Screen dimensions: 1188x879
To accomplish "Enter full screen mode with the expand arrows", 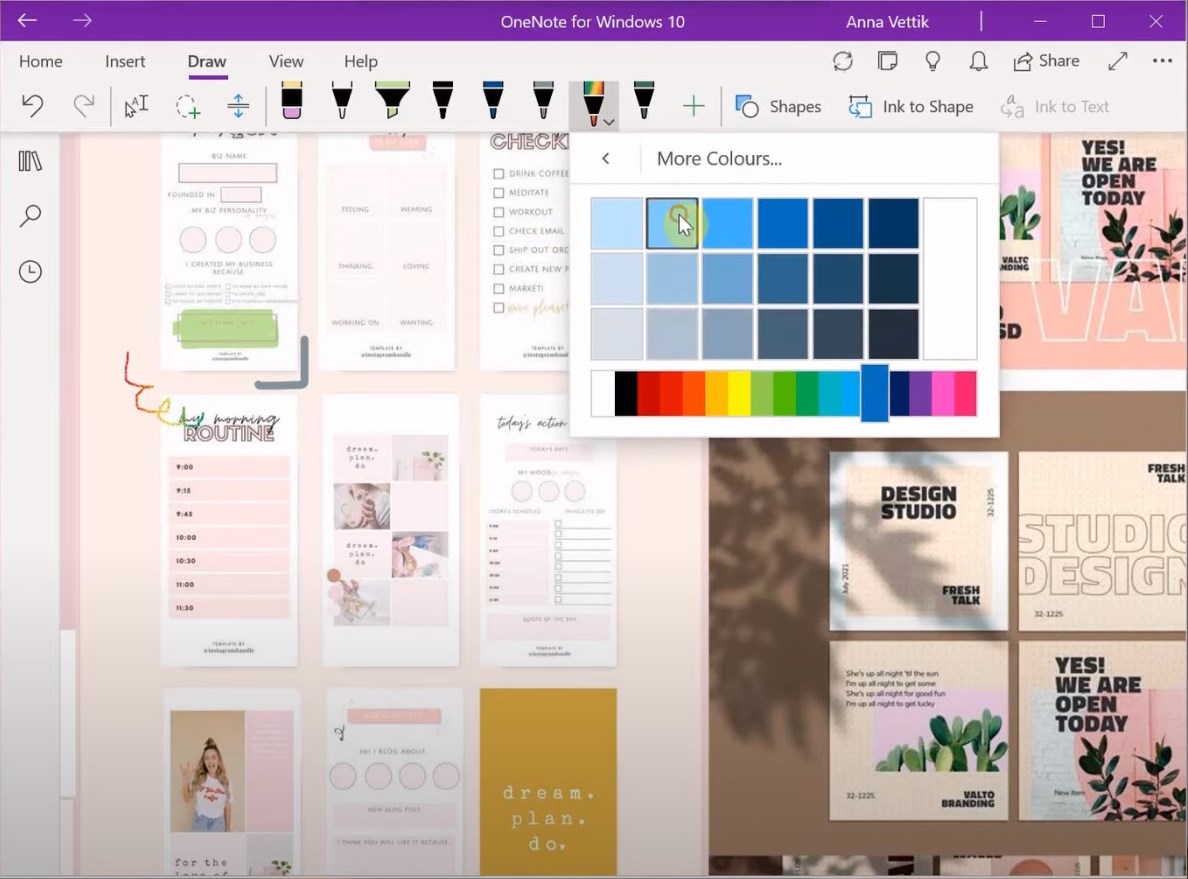I will click(x=1118, y=61).
